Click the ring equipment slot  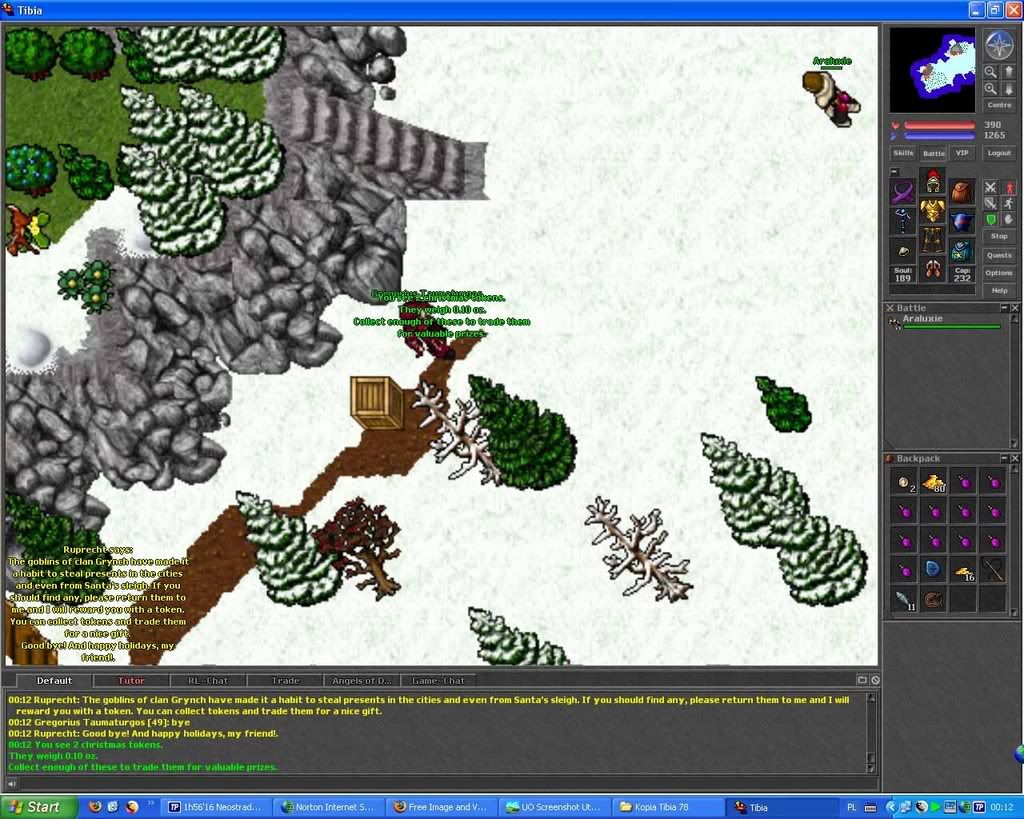[904, 251]
